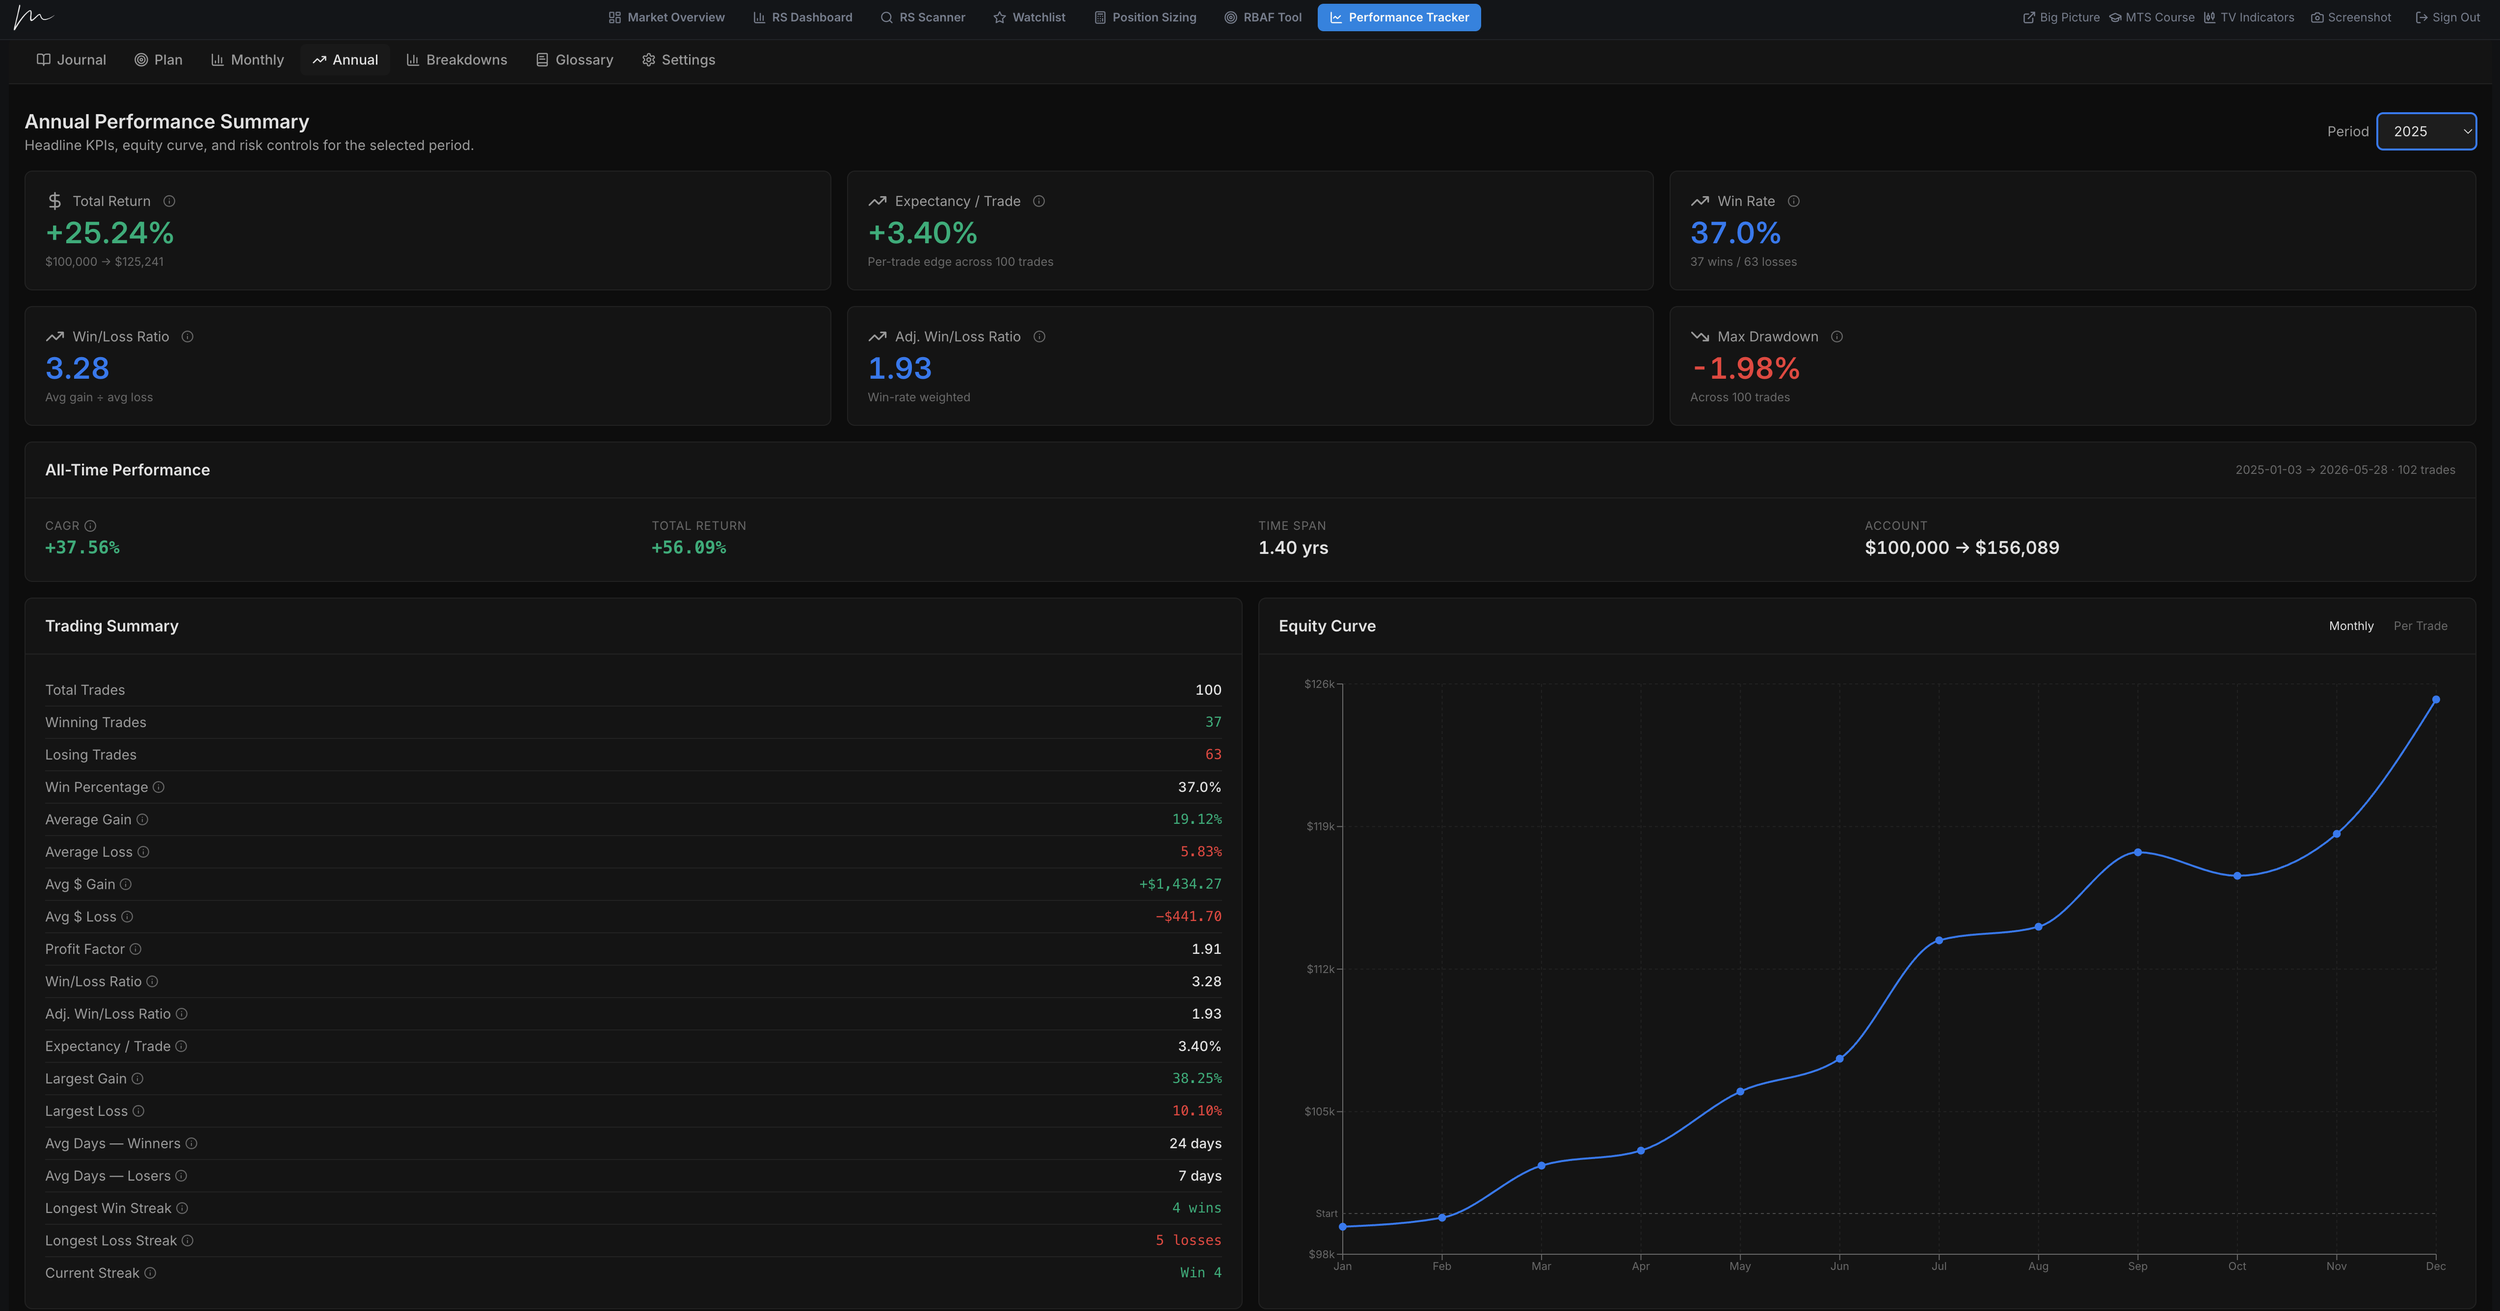
Task: Show info for Avg Days — Winners
Action: pyautogui.click(x=191, y=1144)
